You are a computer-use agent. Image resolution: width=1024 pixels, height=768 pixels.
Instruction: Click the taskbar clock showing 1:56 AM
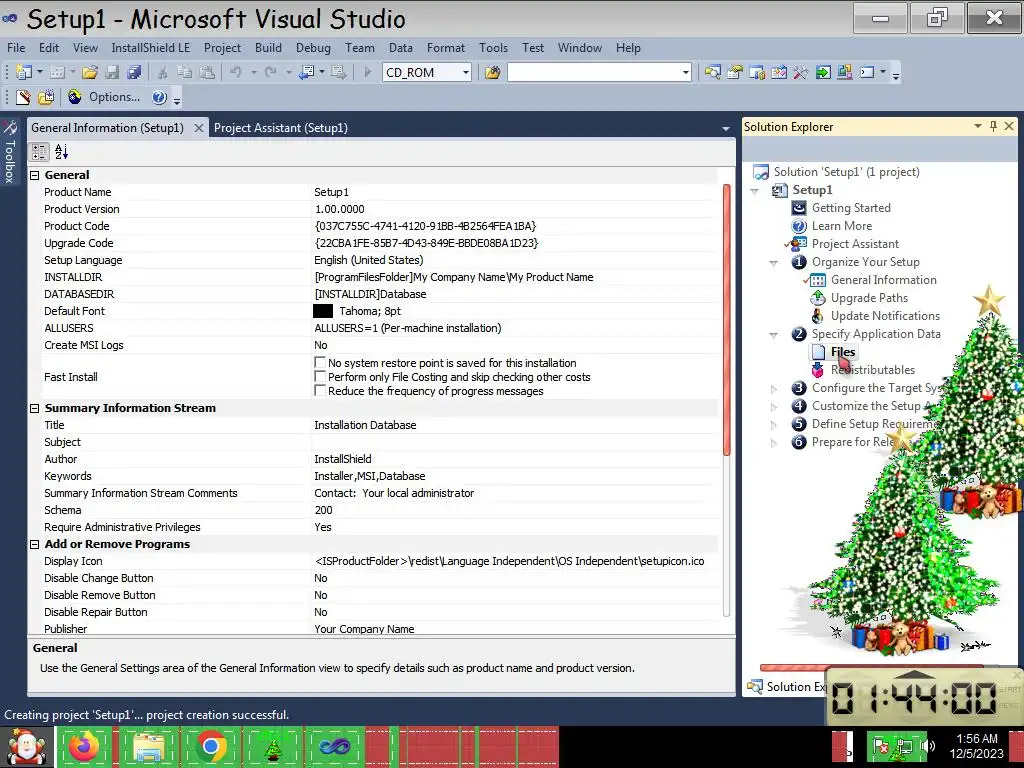(976, 746)
